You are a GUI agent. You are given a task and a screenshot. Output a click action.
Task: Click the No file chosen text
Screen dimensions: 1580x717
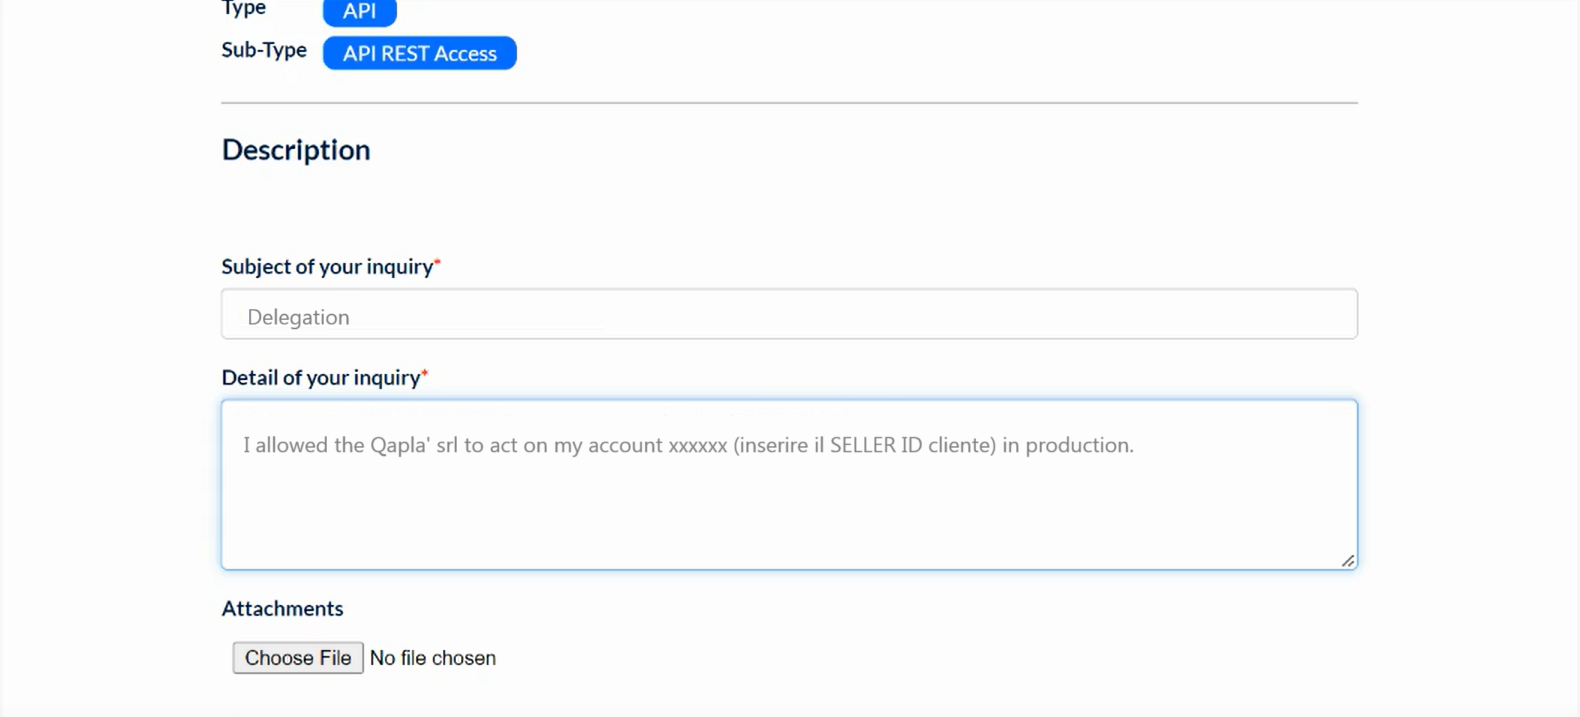coord(433,658)
